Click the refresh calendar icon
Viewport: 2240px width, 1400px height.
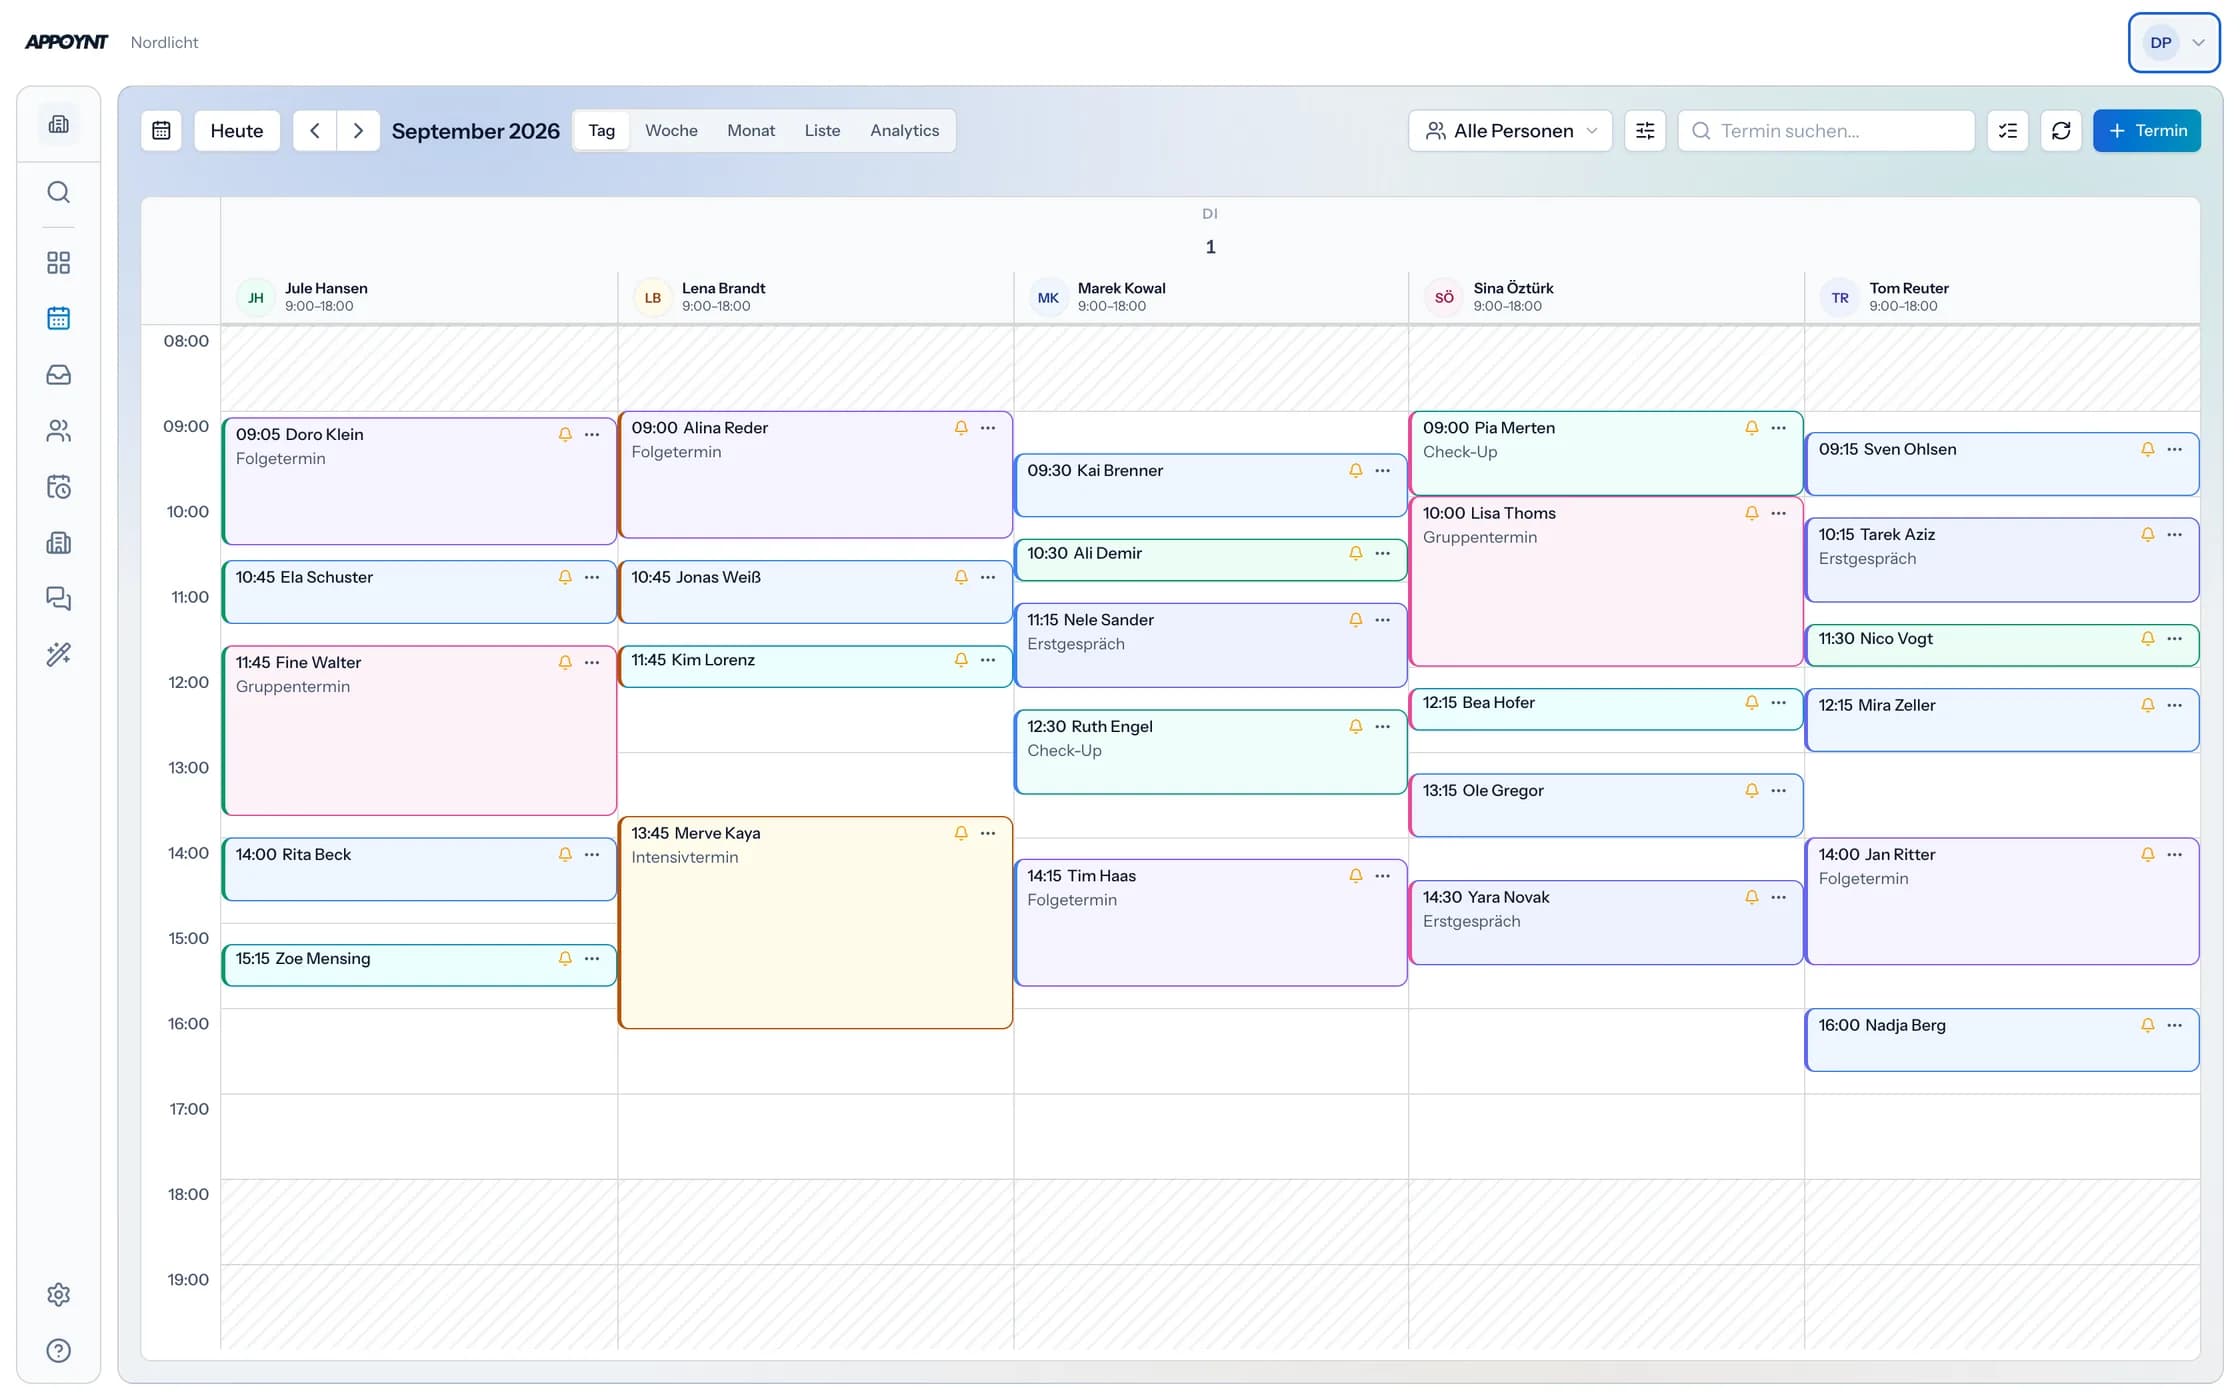pos(2061,131)
